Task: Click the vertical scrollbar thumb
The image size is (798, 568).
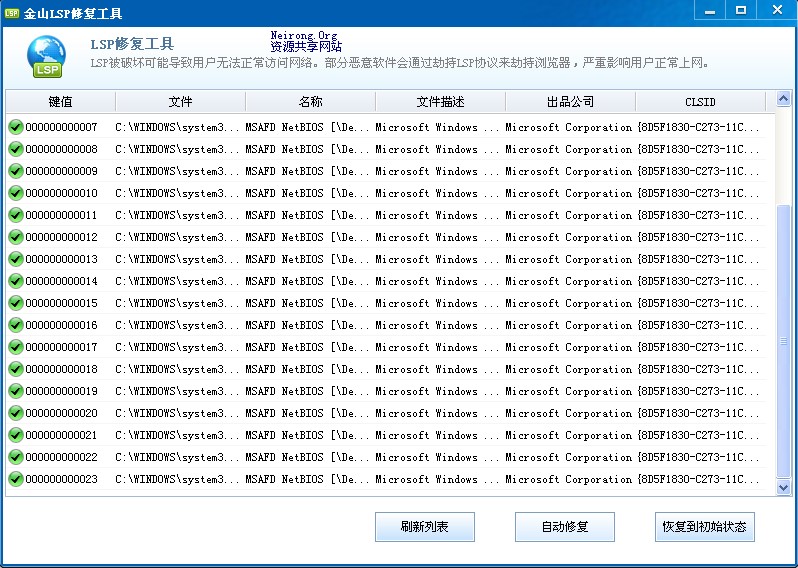Action: tap(783, 342)
